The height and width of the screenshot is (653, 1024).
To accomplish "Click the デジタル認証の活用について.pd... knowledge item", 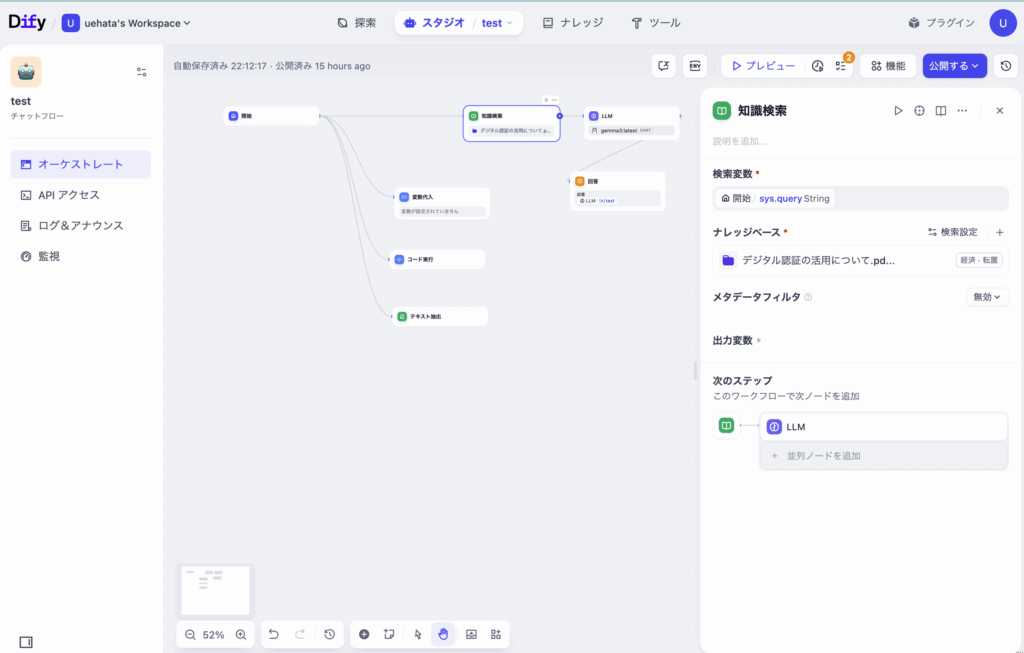I will coord(860,260).
